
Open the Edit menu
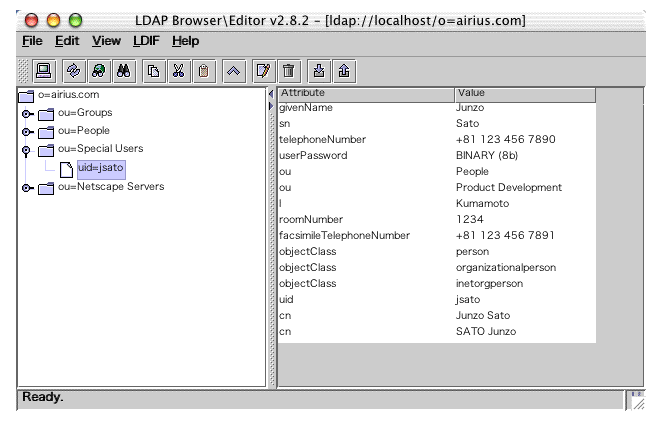[x=67, y=41]
